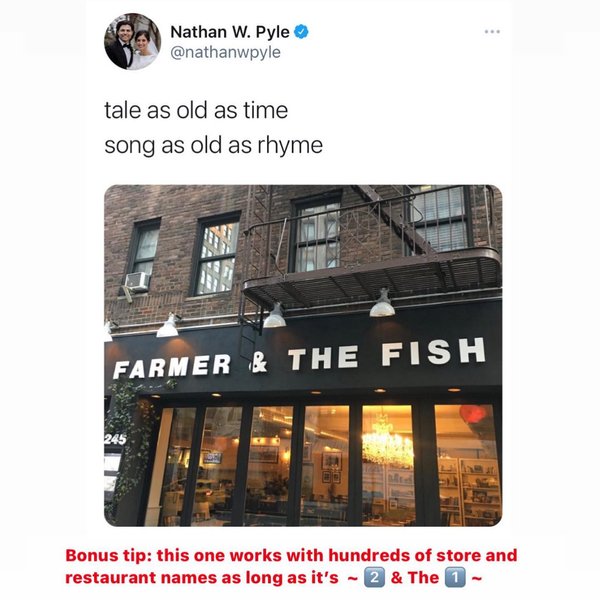Click the "Bonus tip" red caption text
600x600 pixels.
pyautogui.click(x=291, y=566)
